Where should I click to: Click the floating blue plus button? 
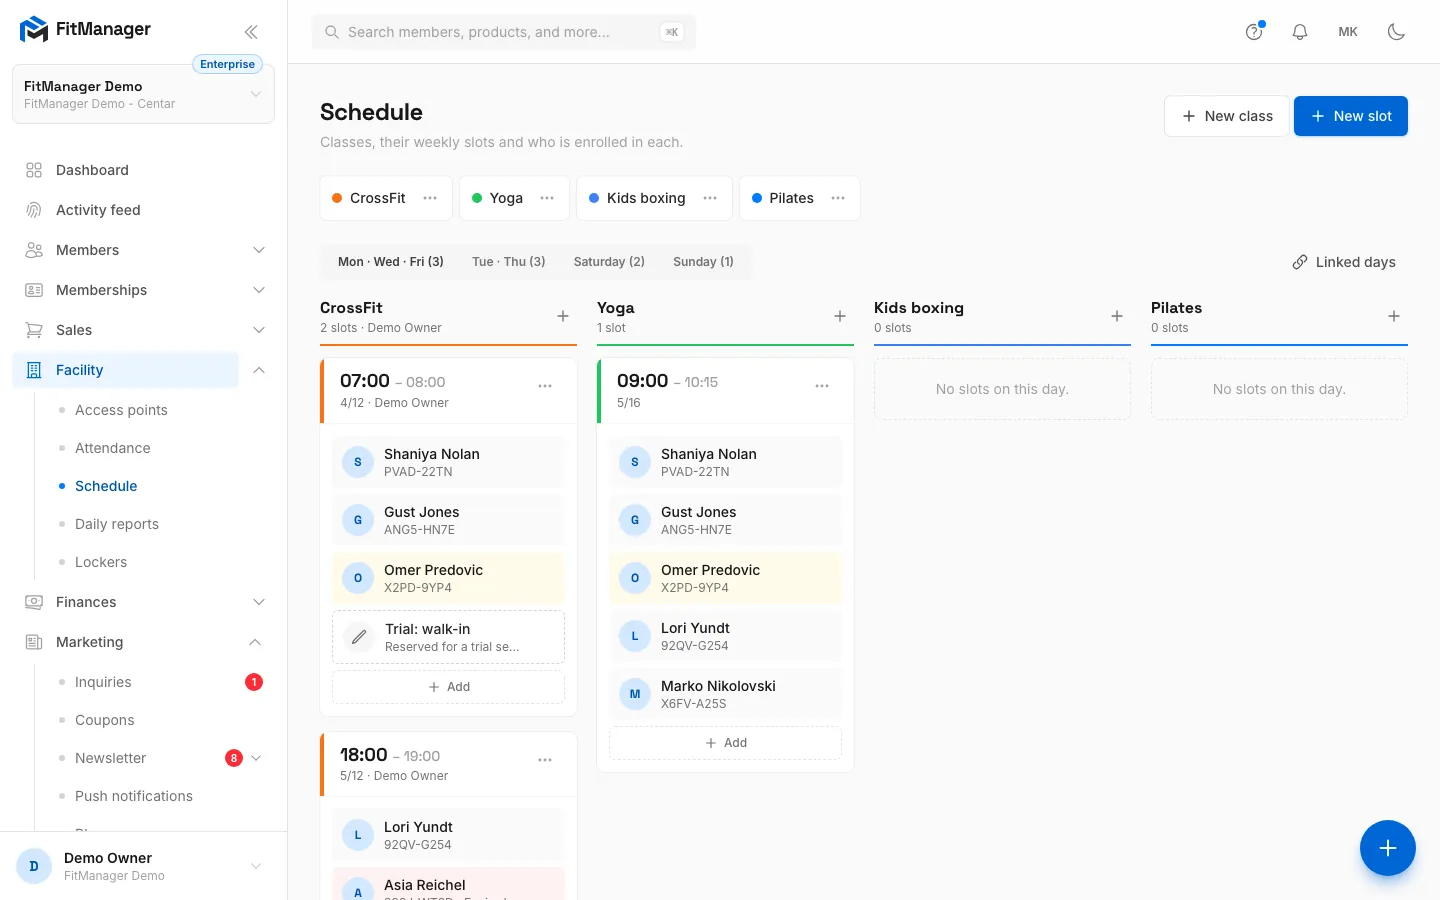point(1388,848)
